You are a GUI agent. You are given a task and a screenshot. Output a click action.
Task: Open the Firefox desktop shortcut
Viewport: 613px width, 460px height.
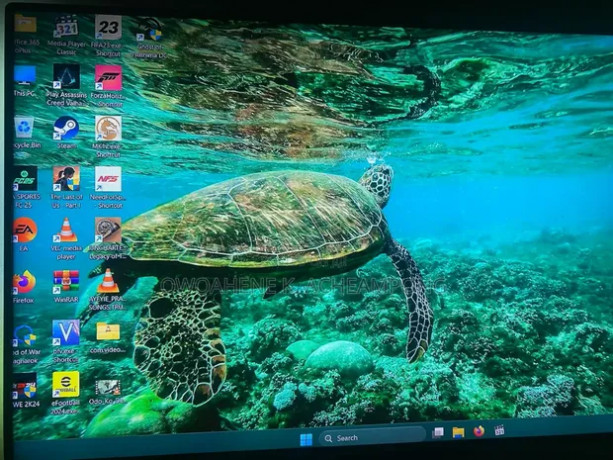click(x=24, y=282)
